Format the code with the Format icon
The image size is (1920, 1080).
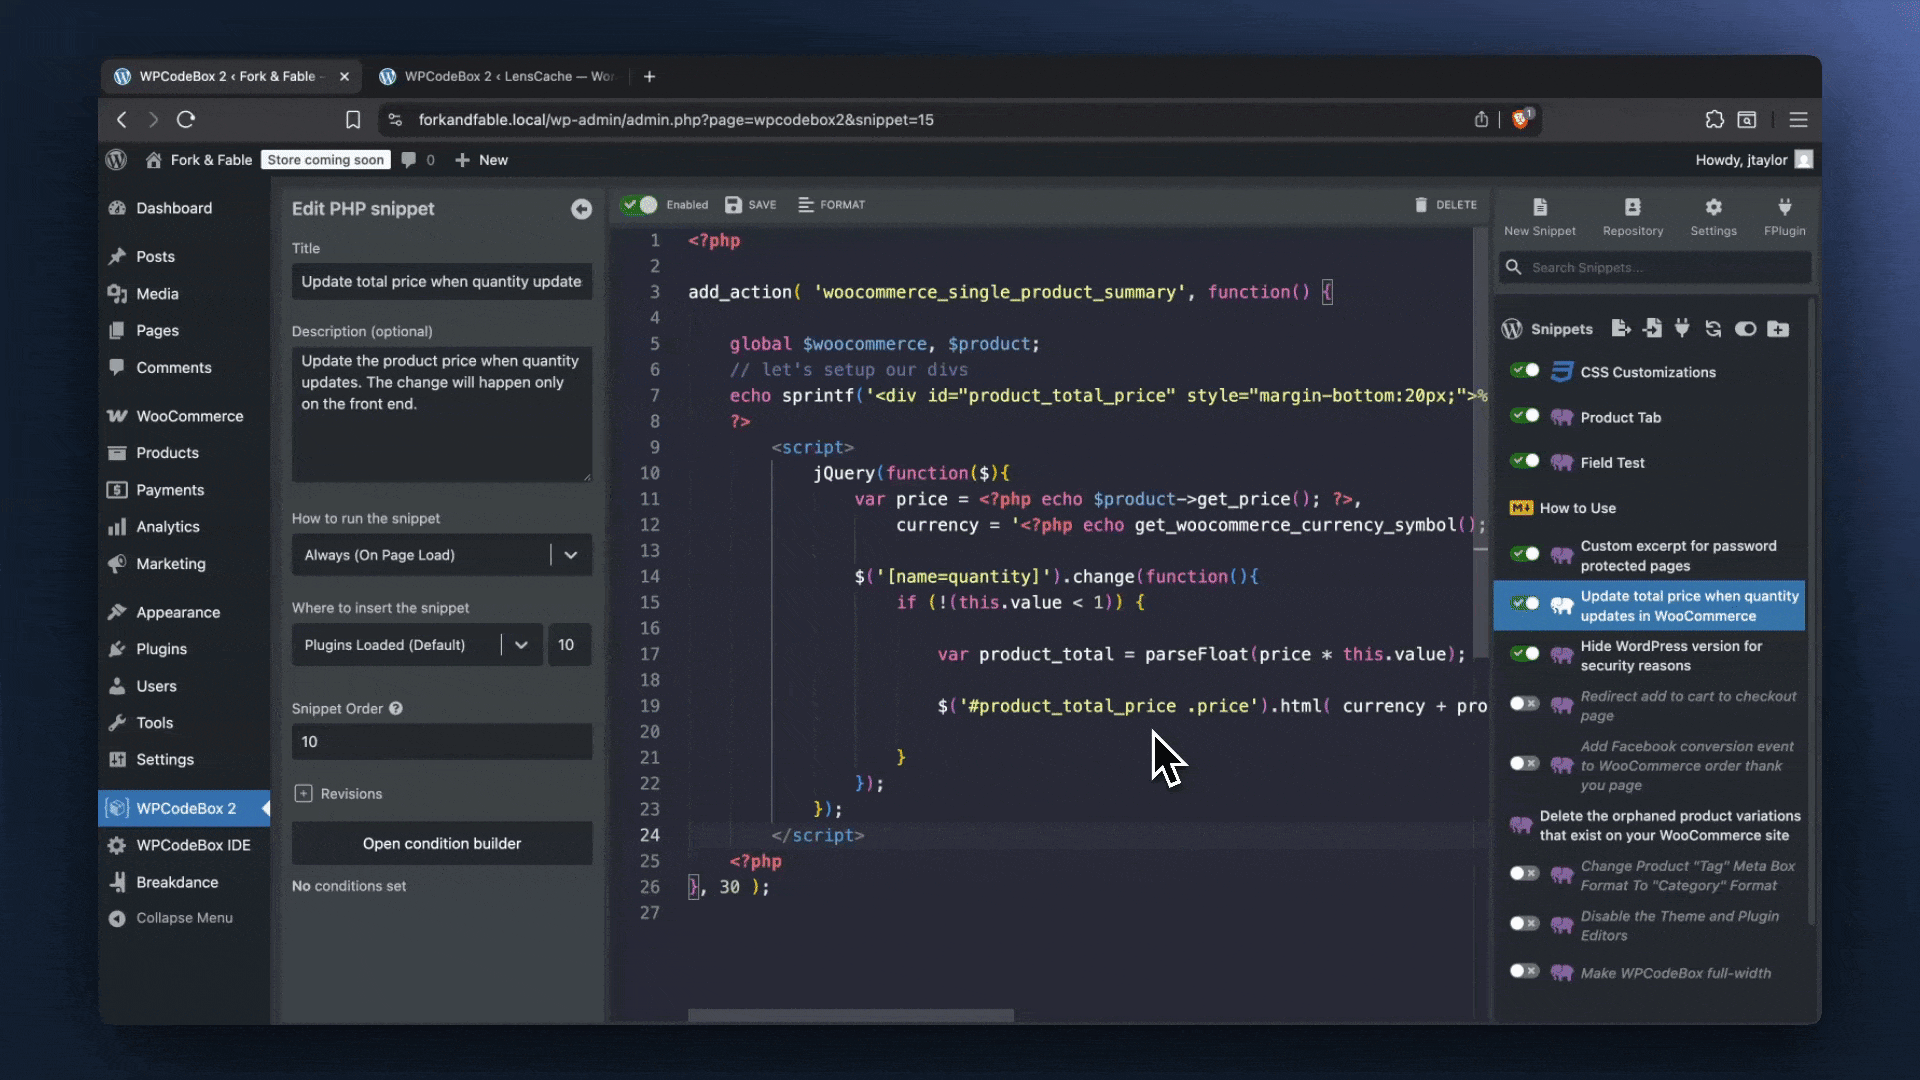tap(806, 205)
